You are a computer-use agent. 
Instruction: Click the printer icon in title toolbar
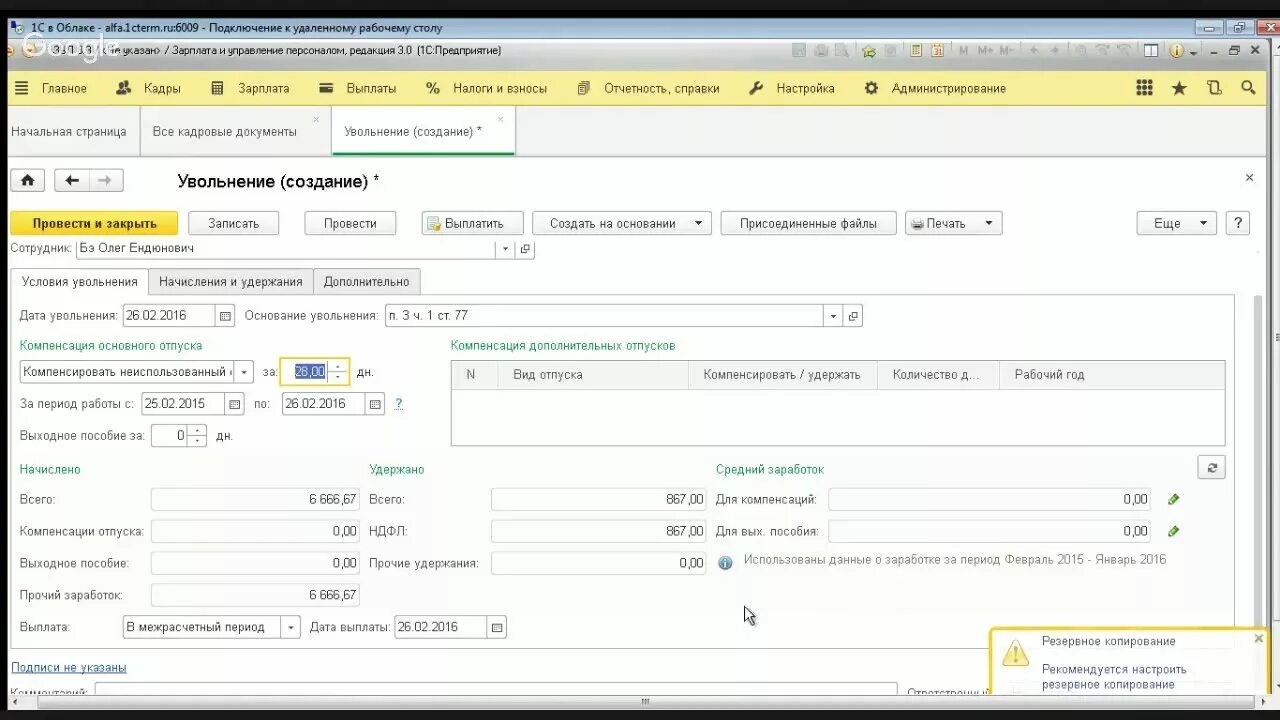(821, 50)
